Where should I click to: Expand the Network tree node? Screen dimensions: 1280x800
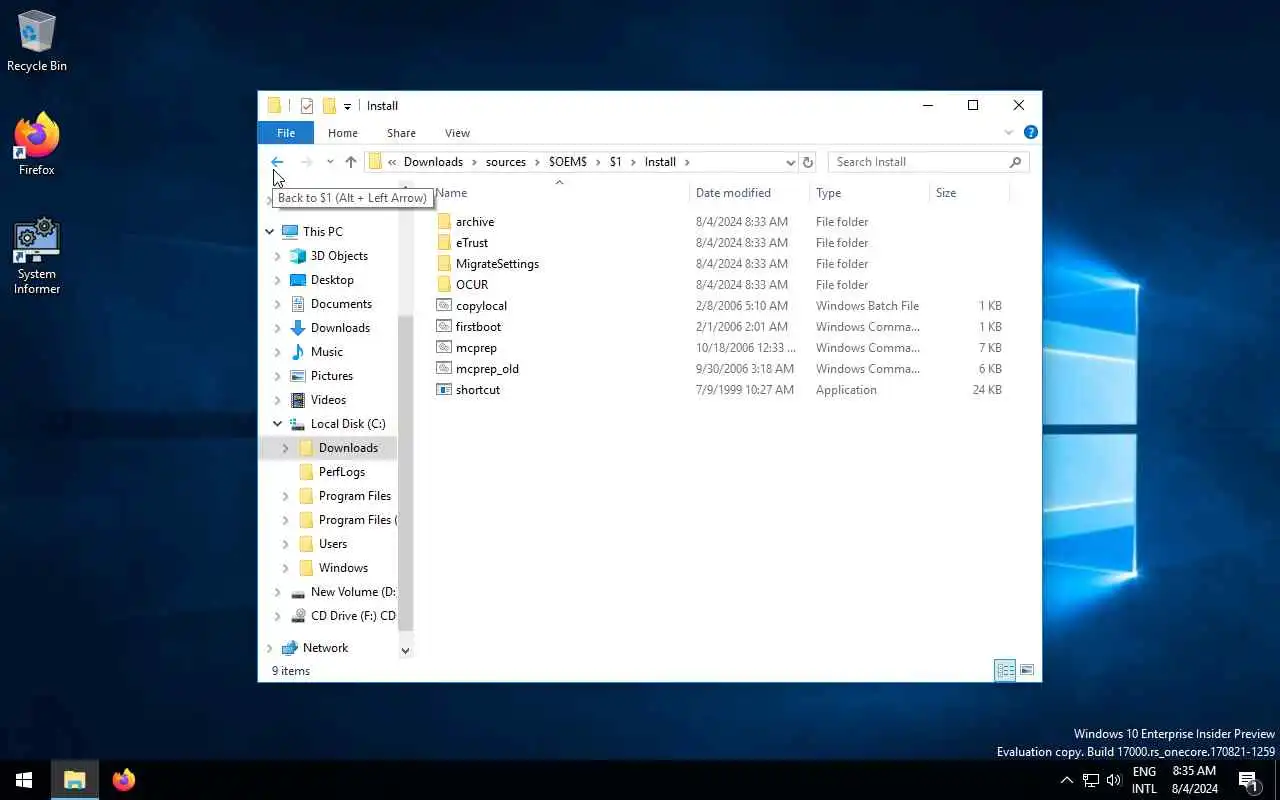(269, 648)
